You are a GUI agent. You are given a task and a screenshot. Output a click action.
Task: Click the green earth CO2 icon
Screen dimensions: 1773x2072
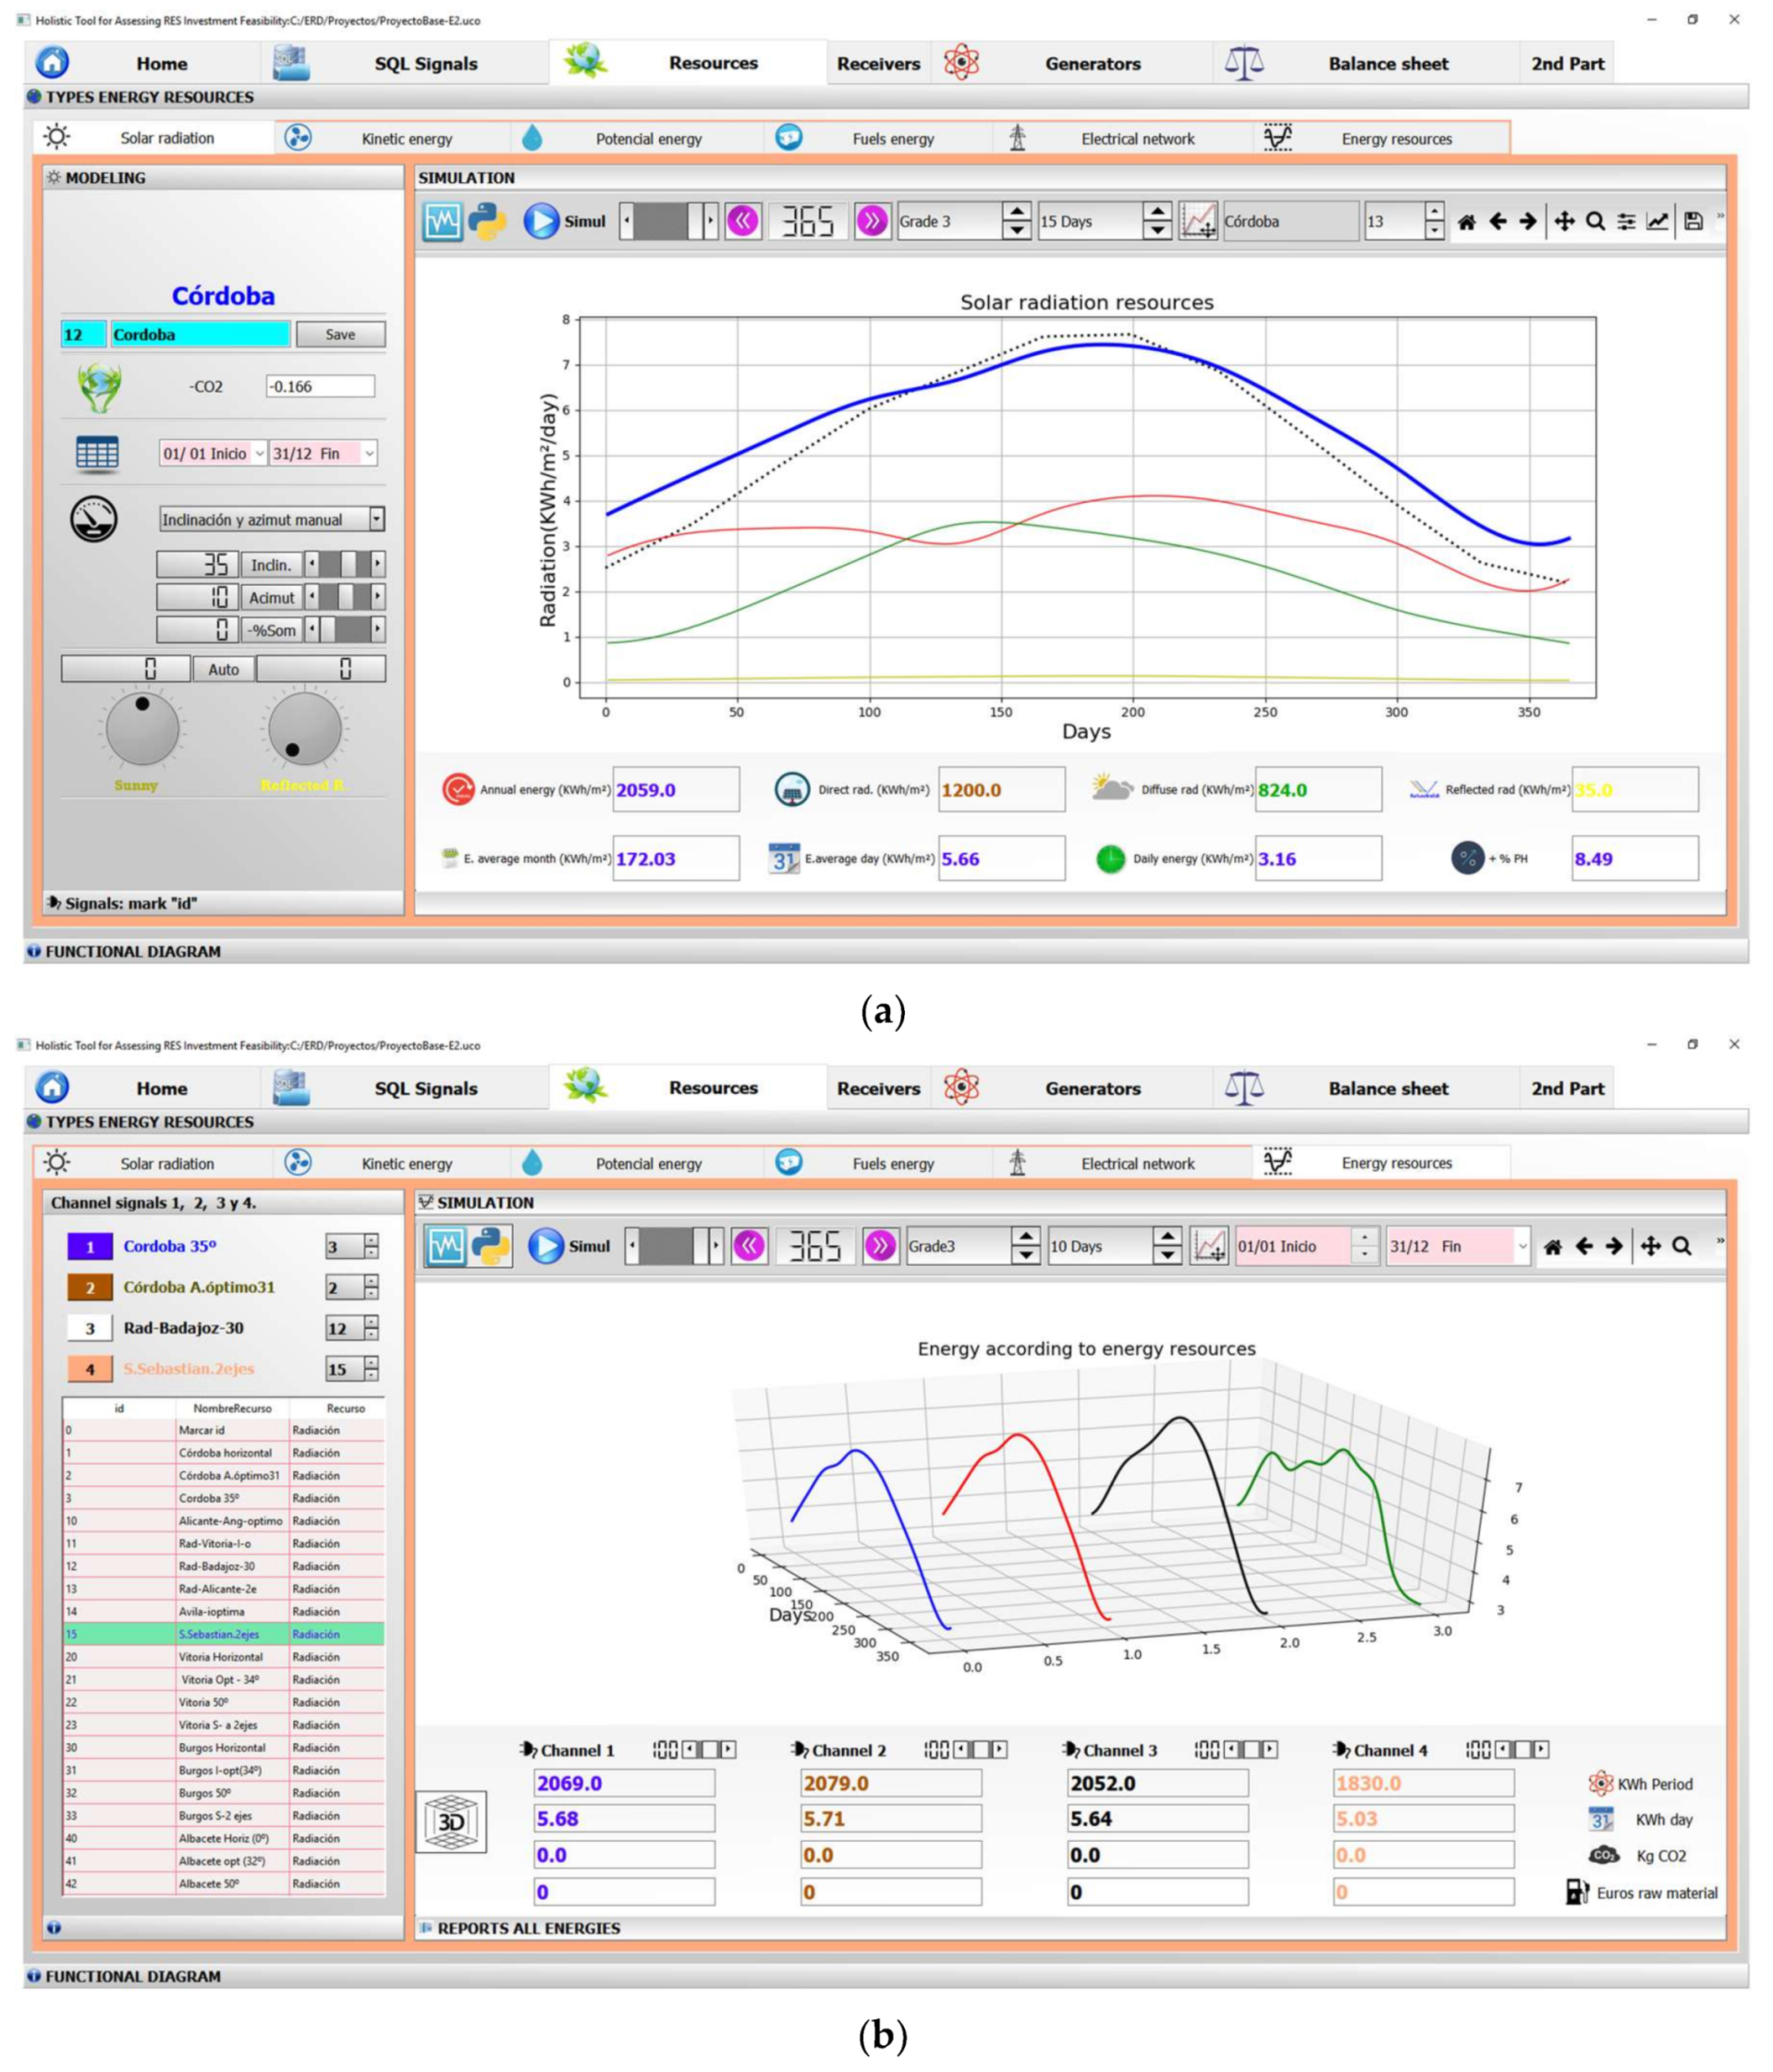coord(99,387)
